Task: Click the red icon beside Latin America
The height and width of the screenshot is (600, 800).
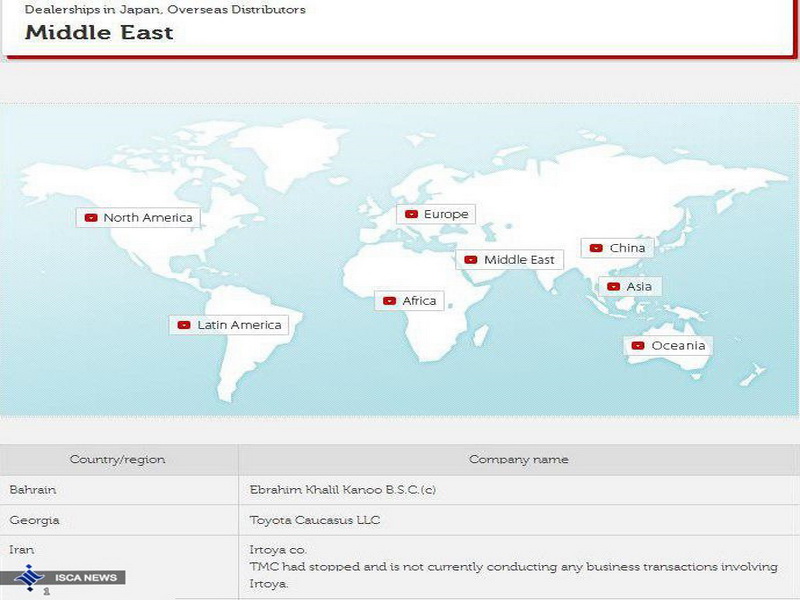Action: point(184,325)
